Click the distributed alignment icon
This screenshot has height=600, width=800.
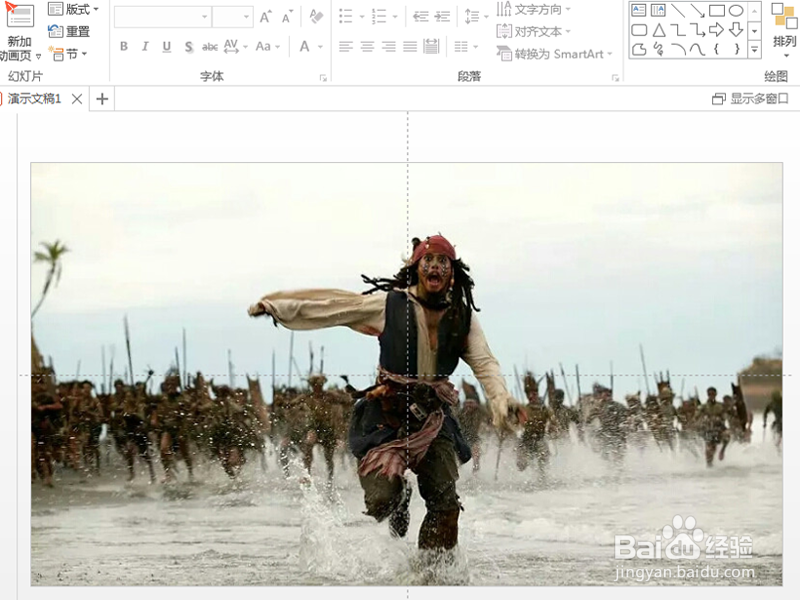tap(432, 47)
